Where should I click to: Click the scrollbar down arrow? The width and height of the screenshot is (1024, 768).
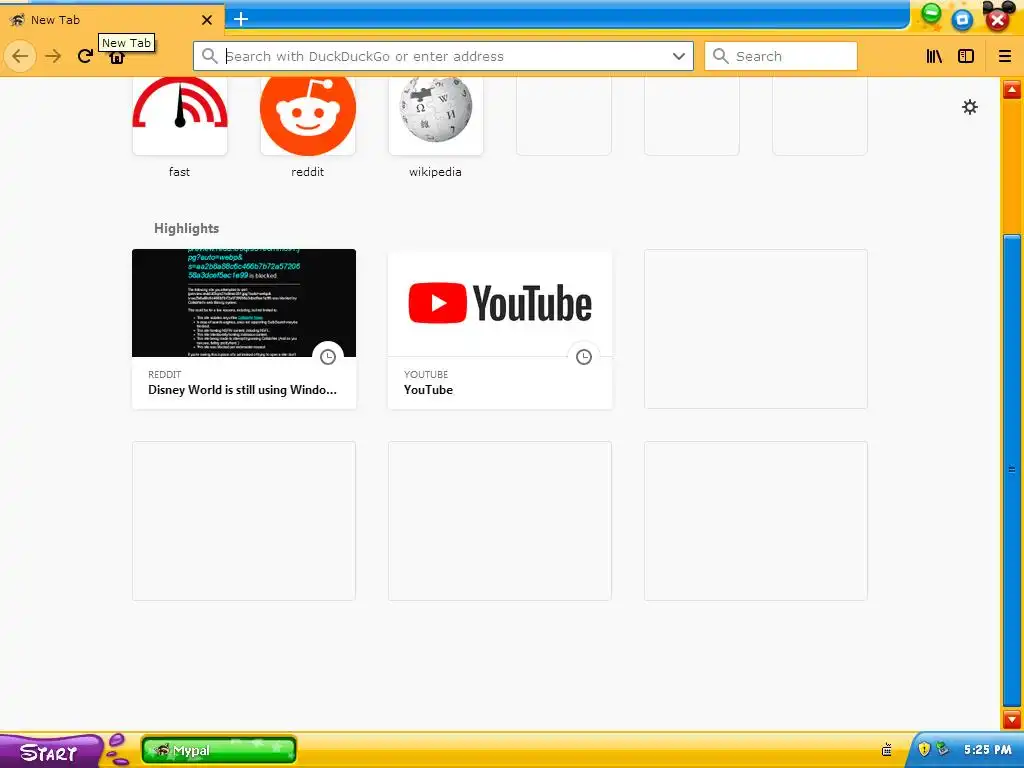pos(1012,720)
